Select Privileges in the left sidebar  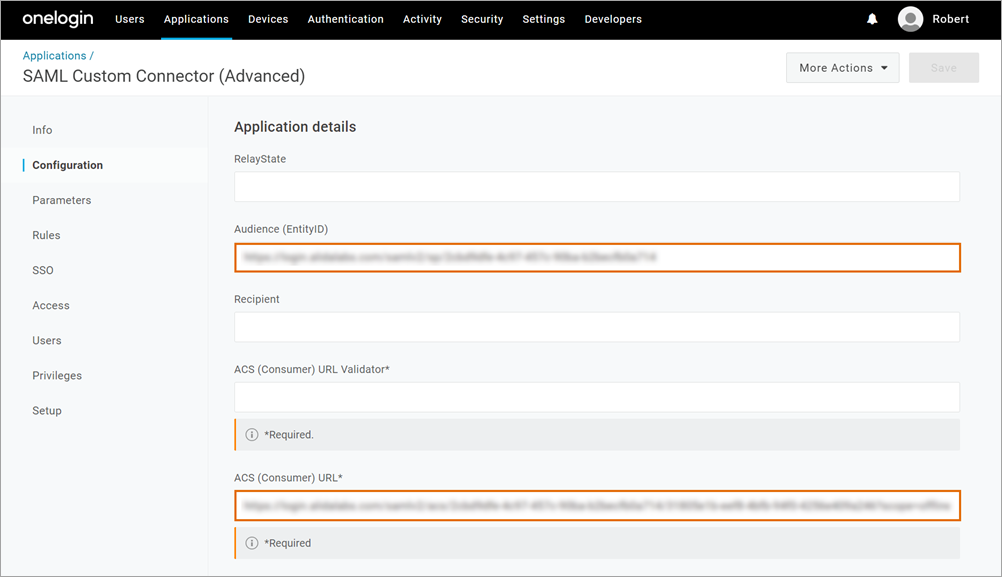tap(57, 375)
